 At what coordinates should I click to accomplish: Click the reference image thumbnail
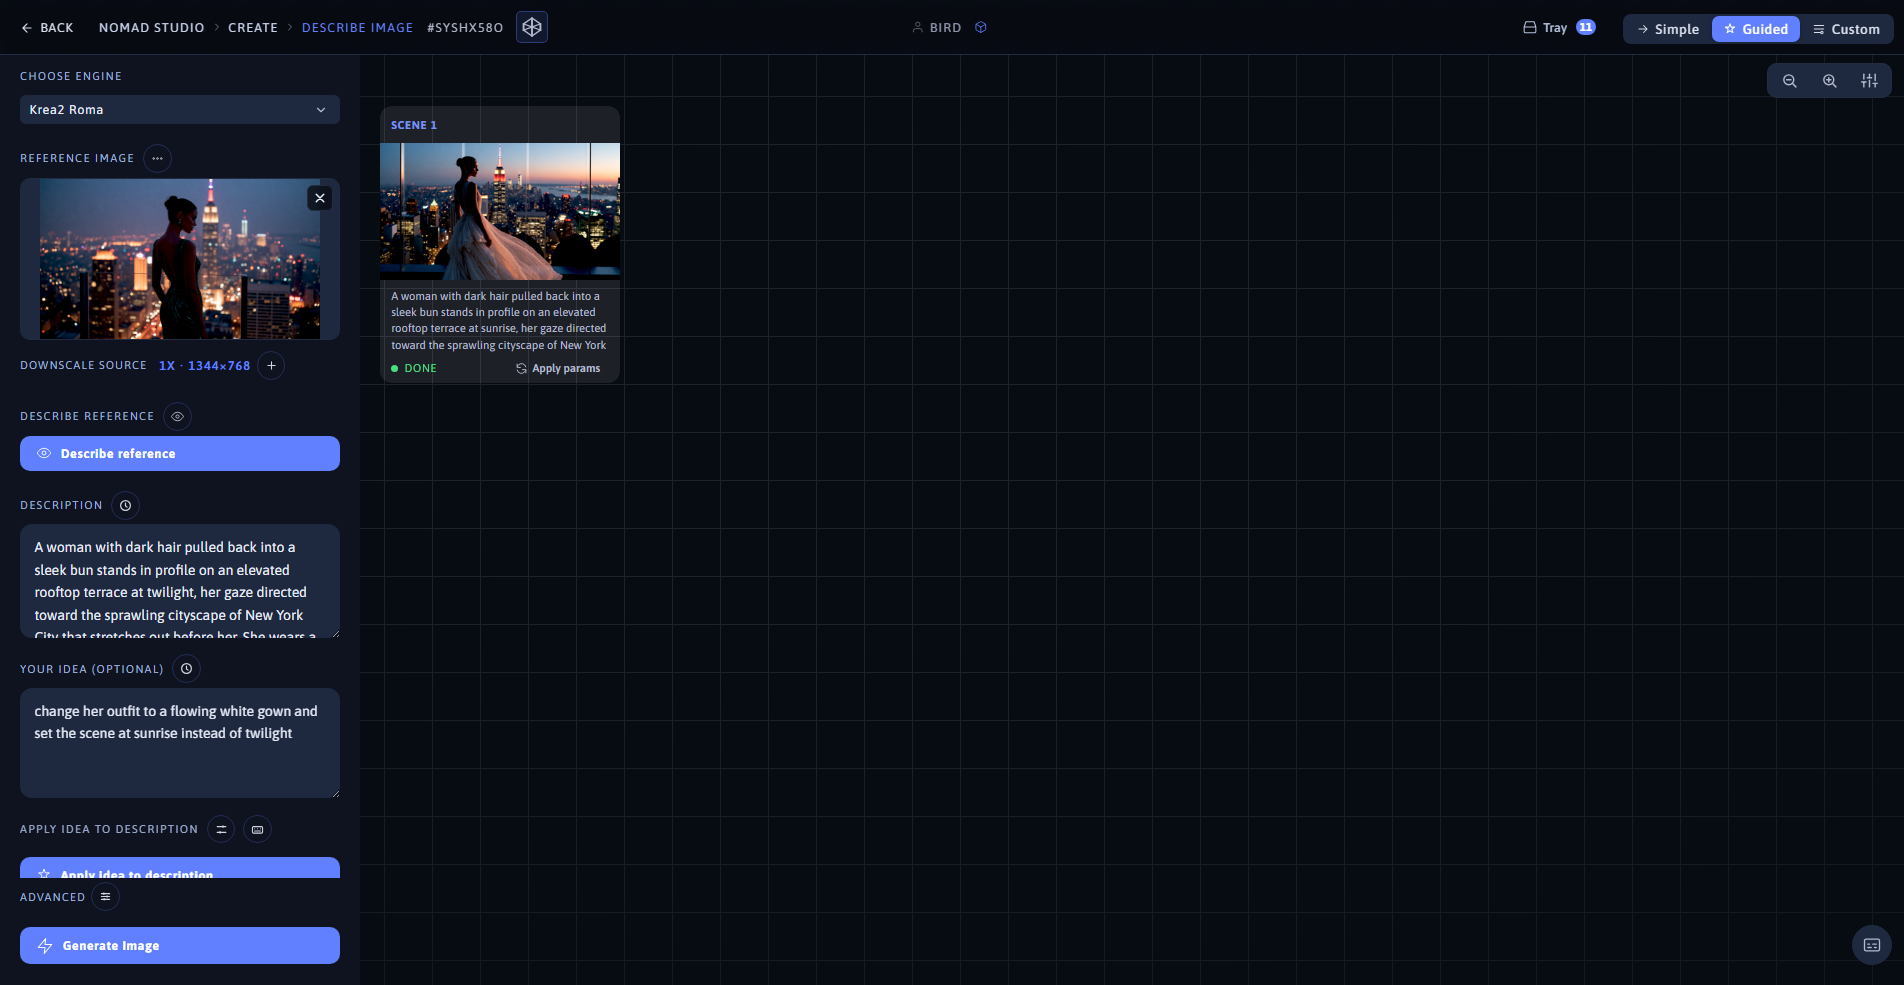coord(180,259)
